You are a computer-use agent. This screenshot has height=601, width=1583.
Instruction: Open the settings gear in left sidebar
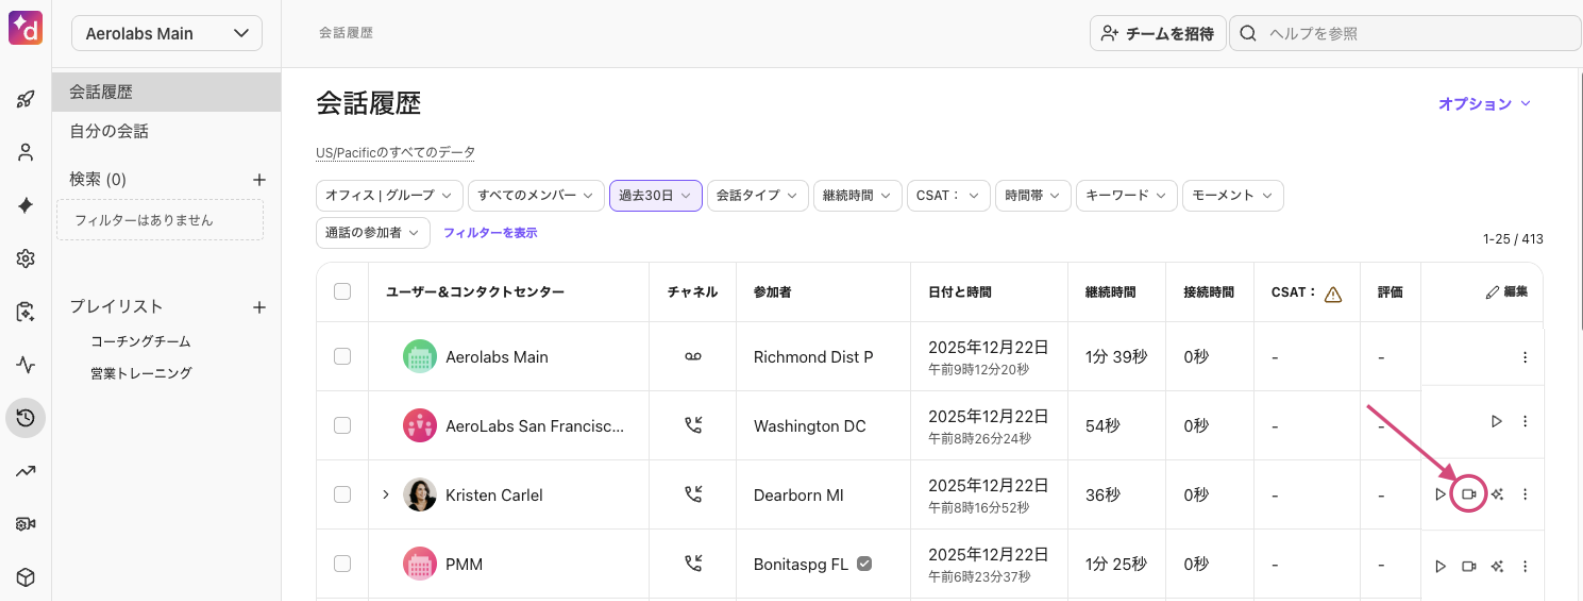[x=26, y=258]
